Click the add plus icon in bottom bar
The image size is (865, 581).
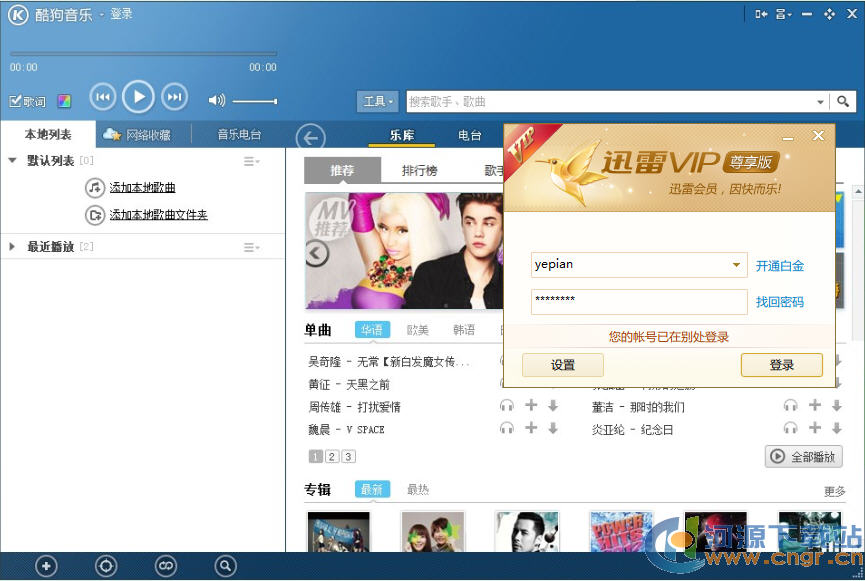(46, 566)
